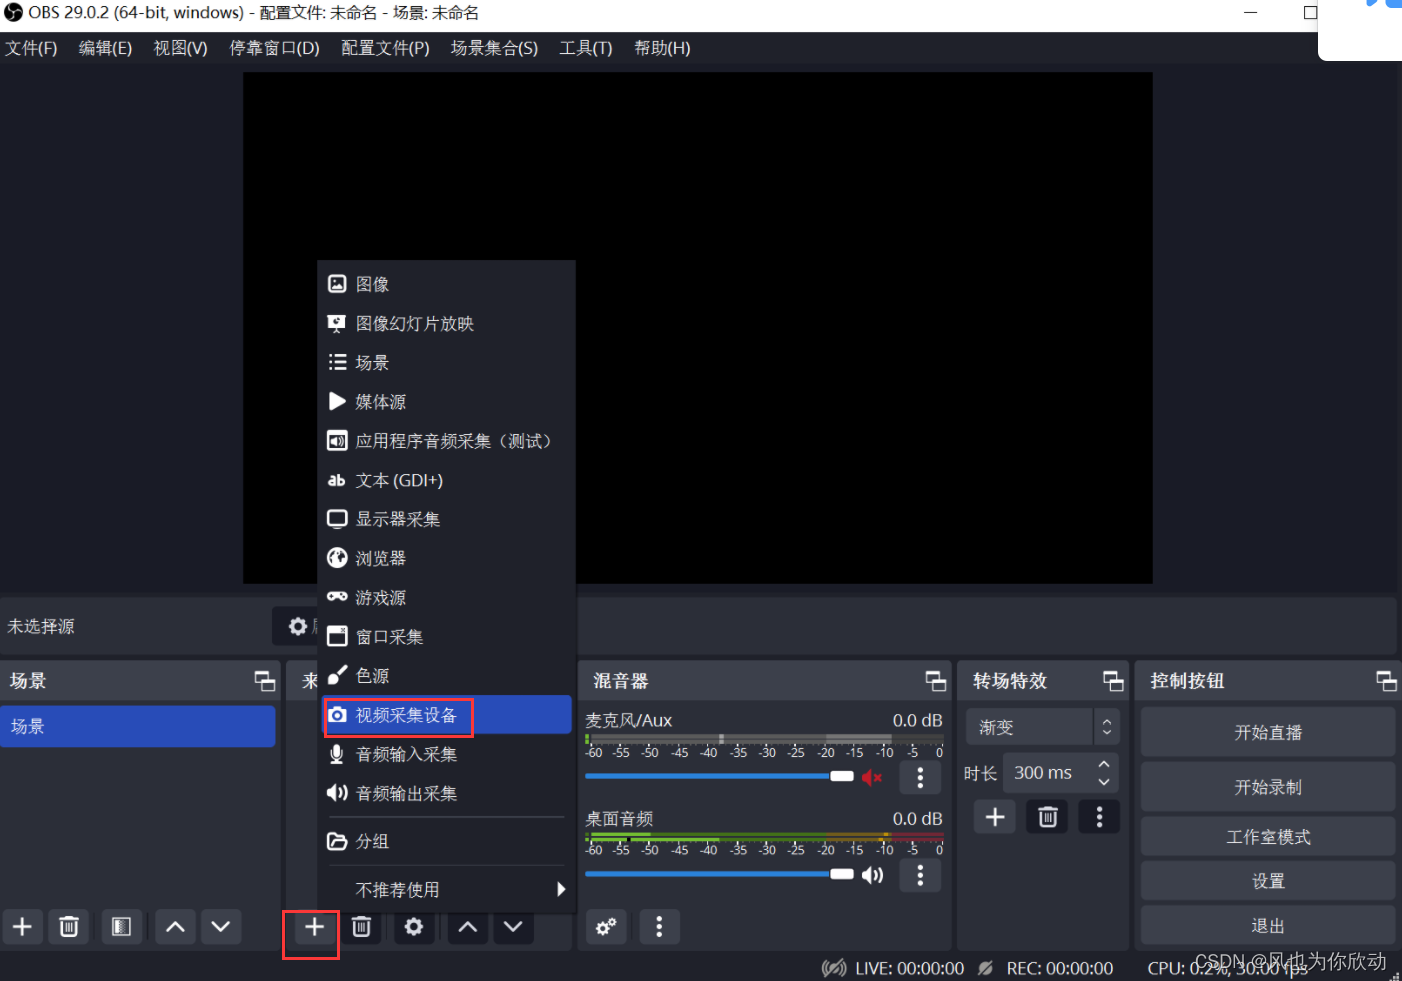Choose 音频输出采集 source

(447, 793)
